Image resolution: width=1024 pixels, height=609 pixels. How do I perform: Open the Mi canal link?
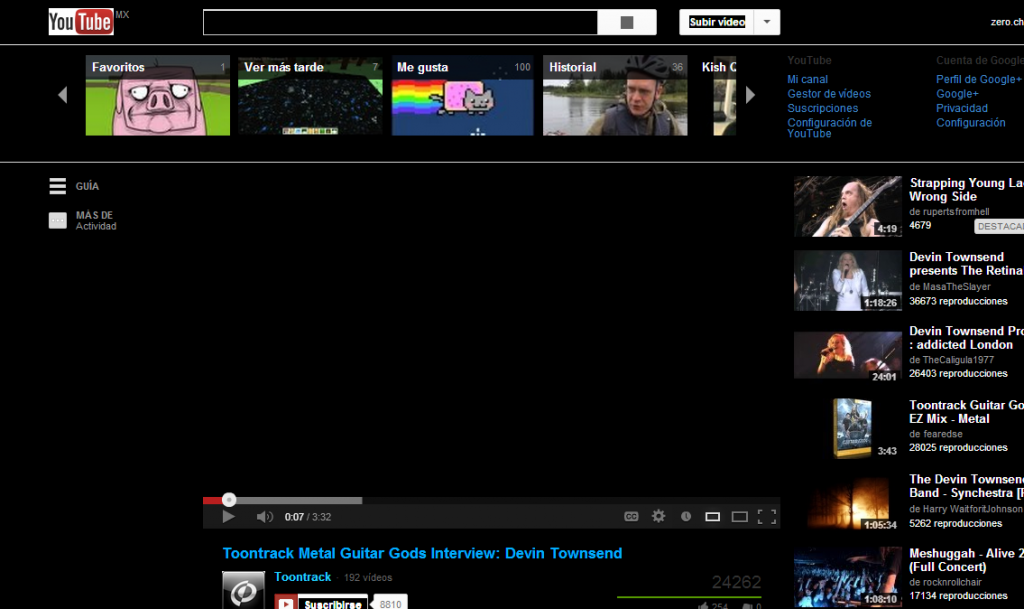coord(807,79)
